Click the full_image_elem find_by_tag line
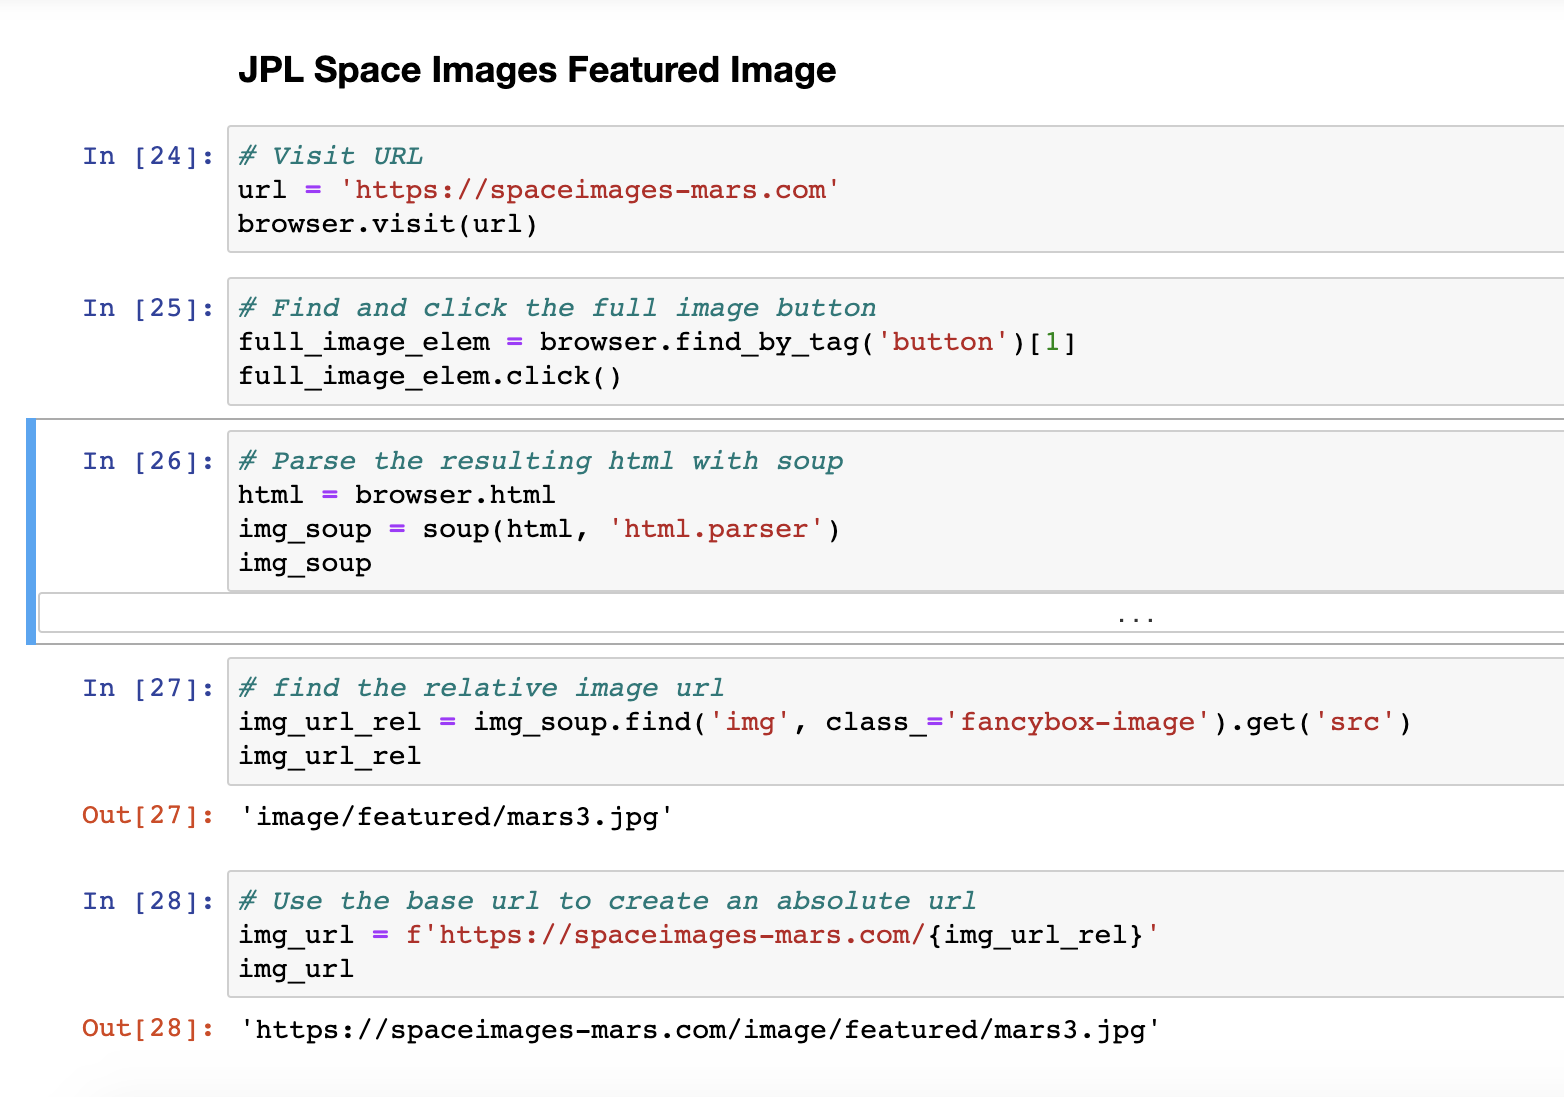 click(657, 342)
